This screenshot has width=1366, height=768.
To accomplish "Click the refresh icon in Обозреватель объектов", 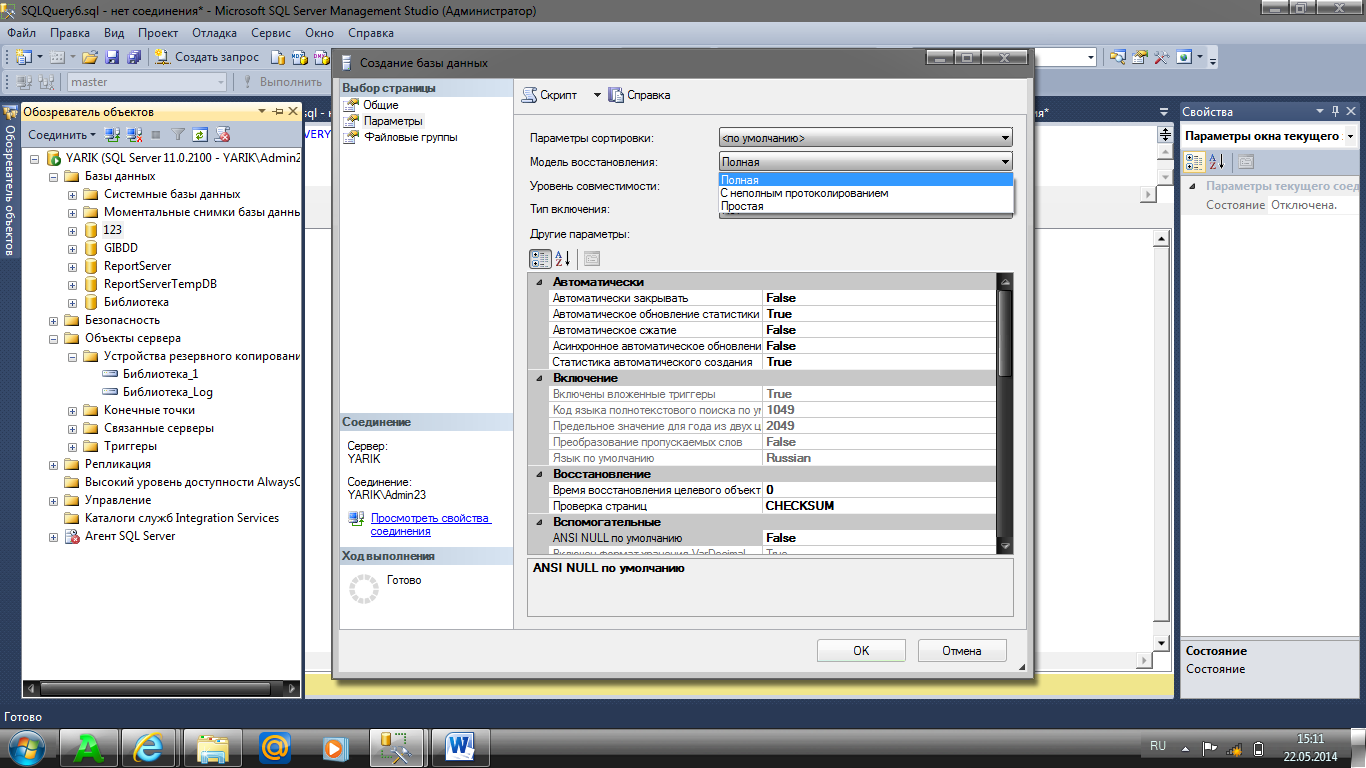I will 200,134.
